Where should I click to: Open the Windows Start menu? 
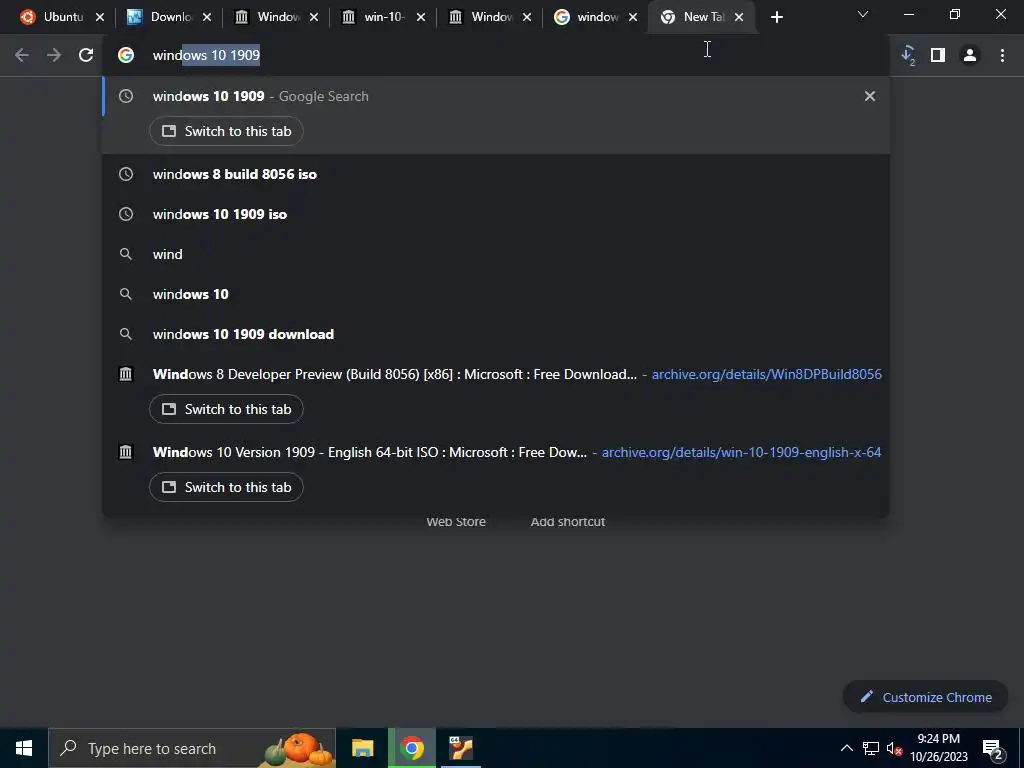tap(24, 748)
